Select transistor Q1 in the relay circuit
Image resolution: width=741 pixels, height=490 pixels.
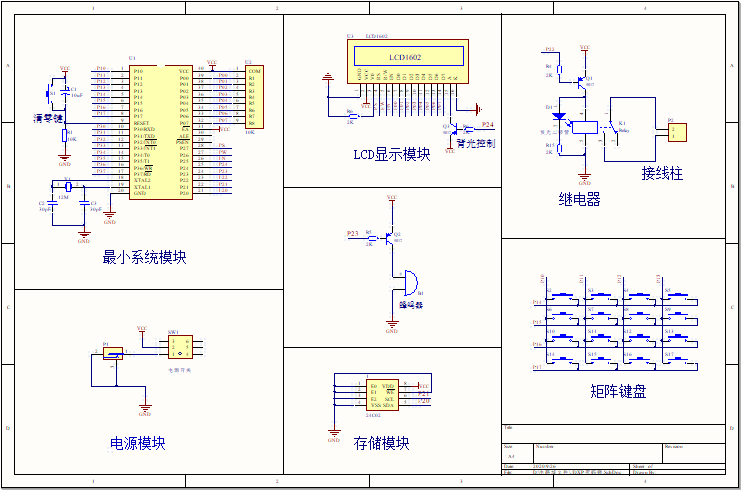(x=582, y=82)
